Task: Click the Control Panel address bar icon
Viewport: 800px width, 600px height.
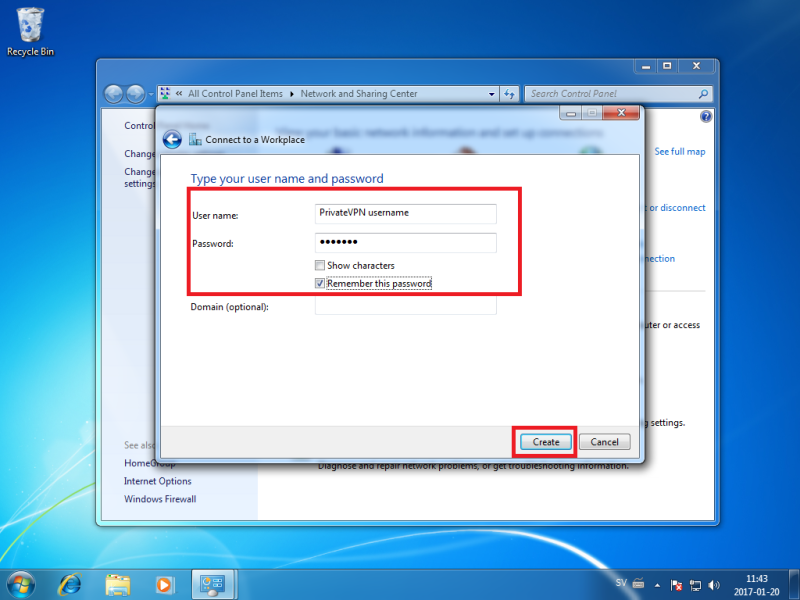Action: (x=165, y=93)
